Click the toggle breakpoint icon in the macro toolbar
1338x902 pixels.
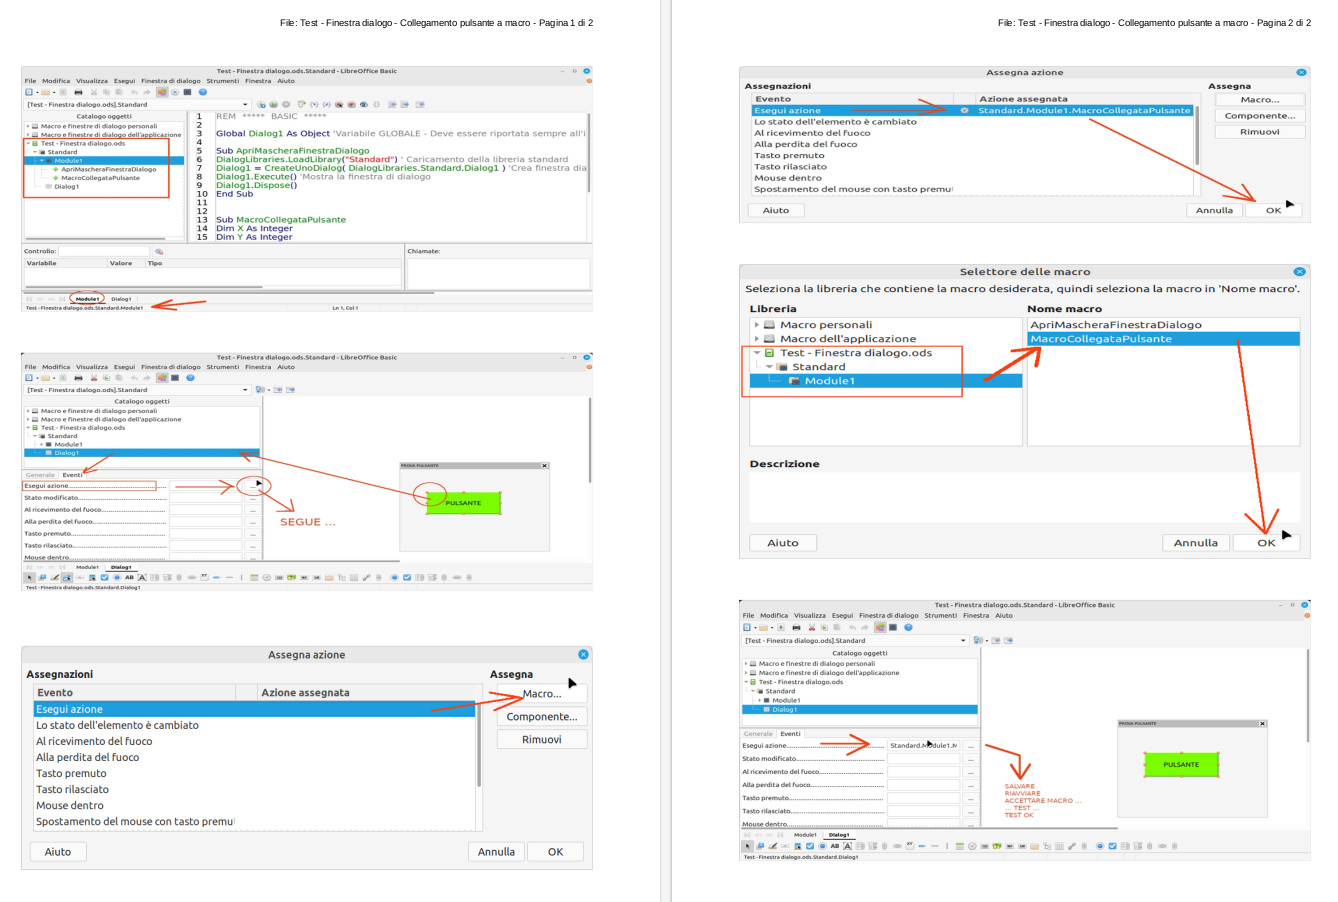tap(339, 104)
